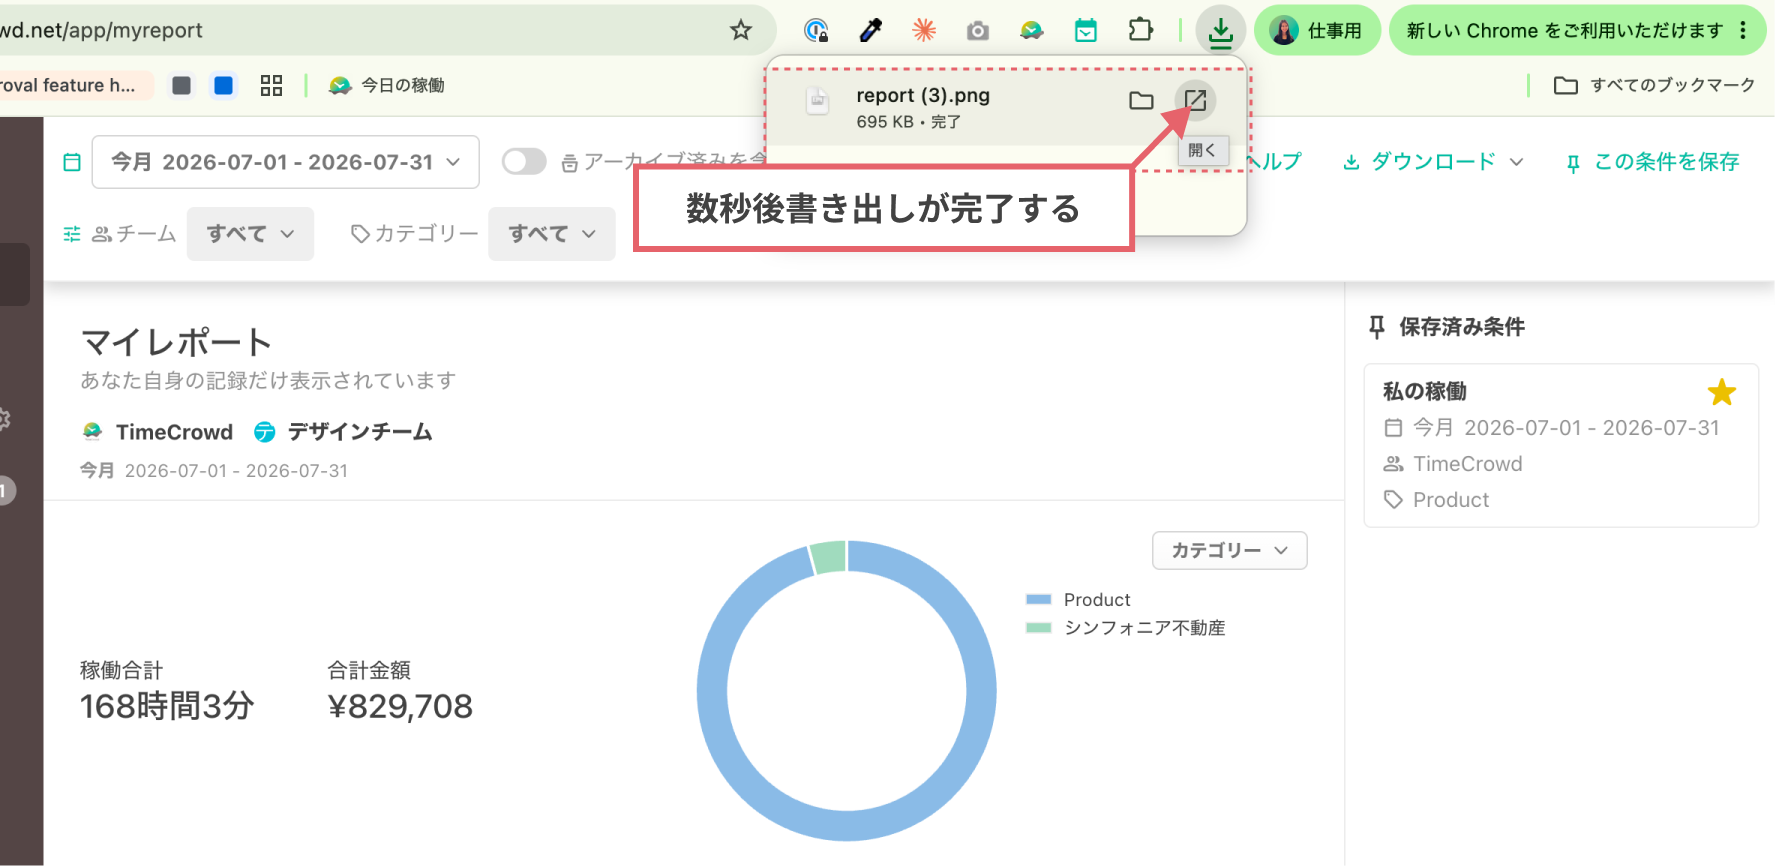Open the 今月 date range dropdown

(x=286, y=162)
